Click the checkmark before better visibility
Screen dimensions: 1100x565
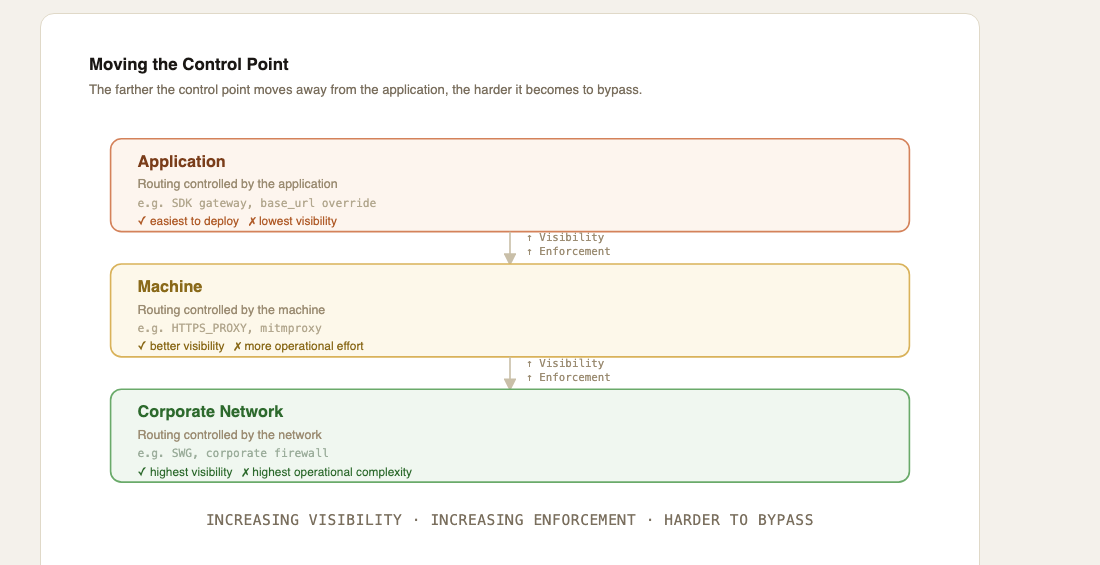tap(142, 346)
